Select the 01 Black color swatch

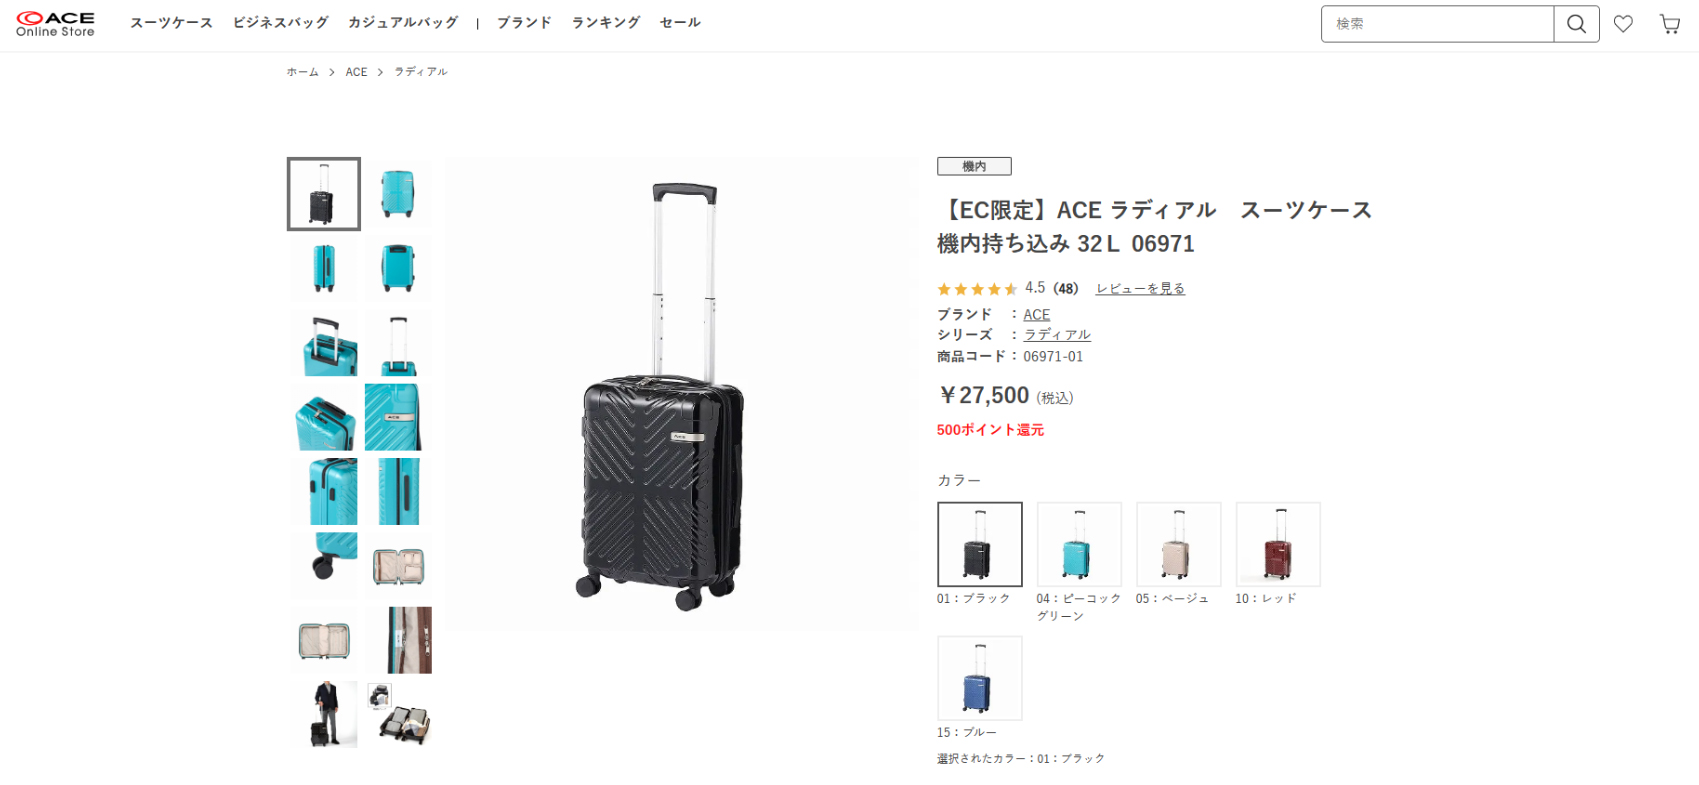pos(980,544)
